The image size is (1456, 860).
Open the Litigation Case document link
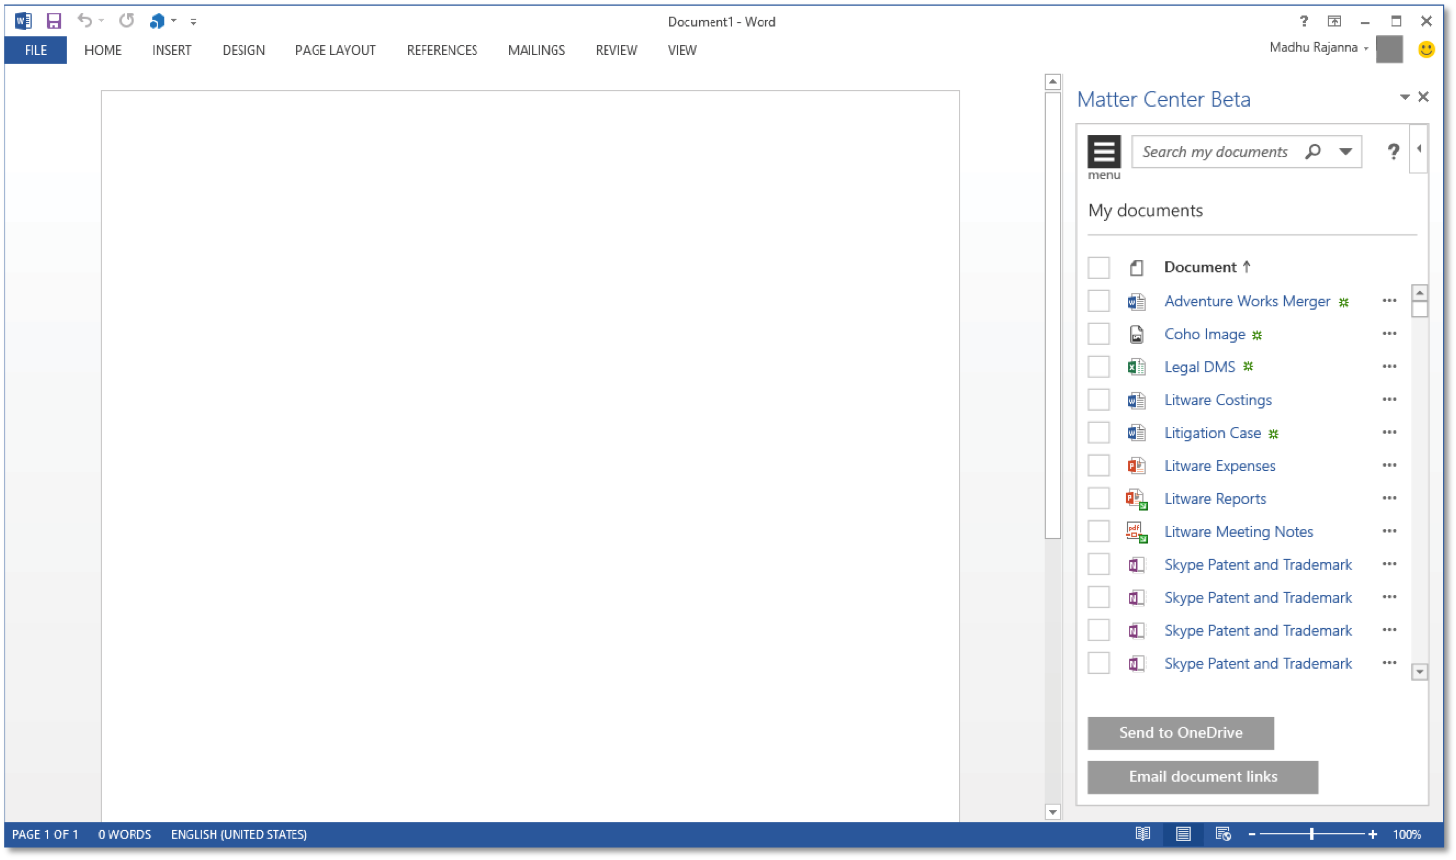coord(1213,433)
